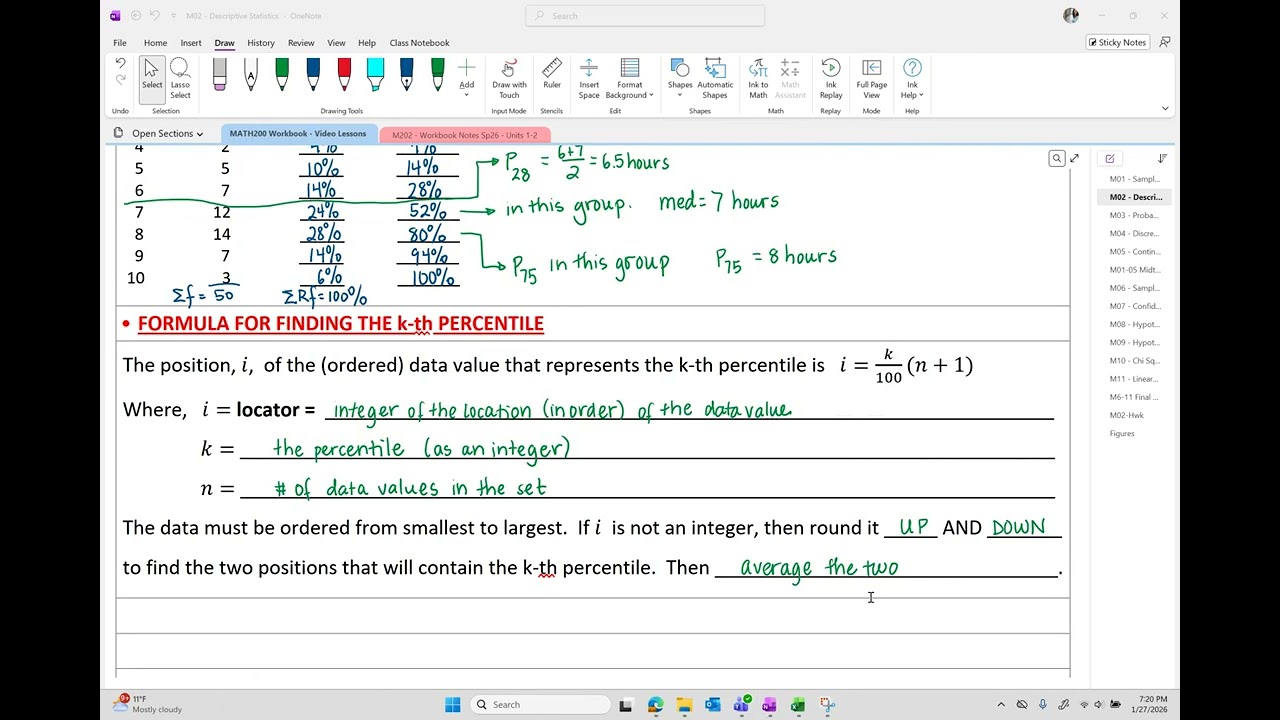The height and width of the screenshot is (720, 1280).
Task: Open the Shapes gallery dropdown
Action: tap(680, 75)
